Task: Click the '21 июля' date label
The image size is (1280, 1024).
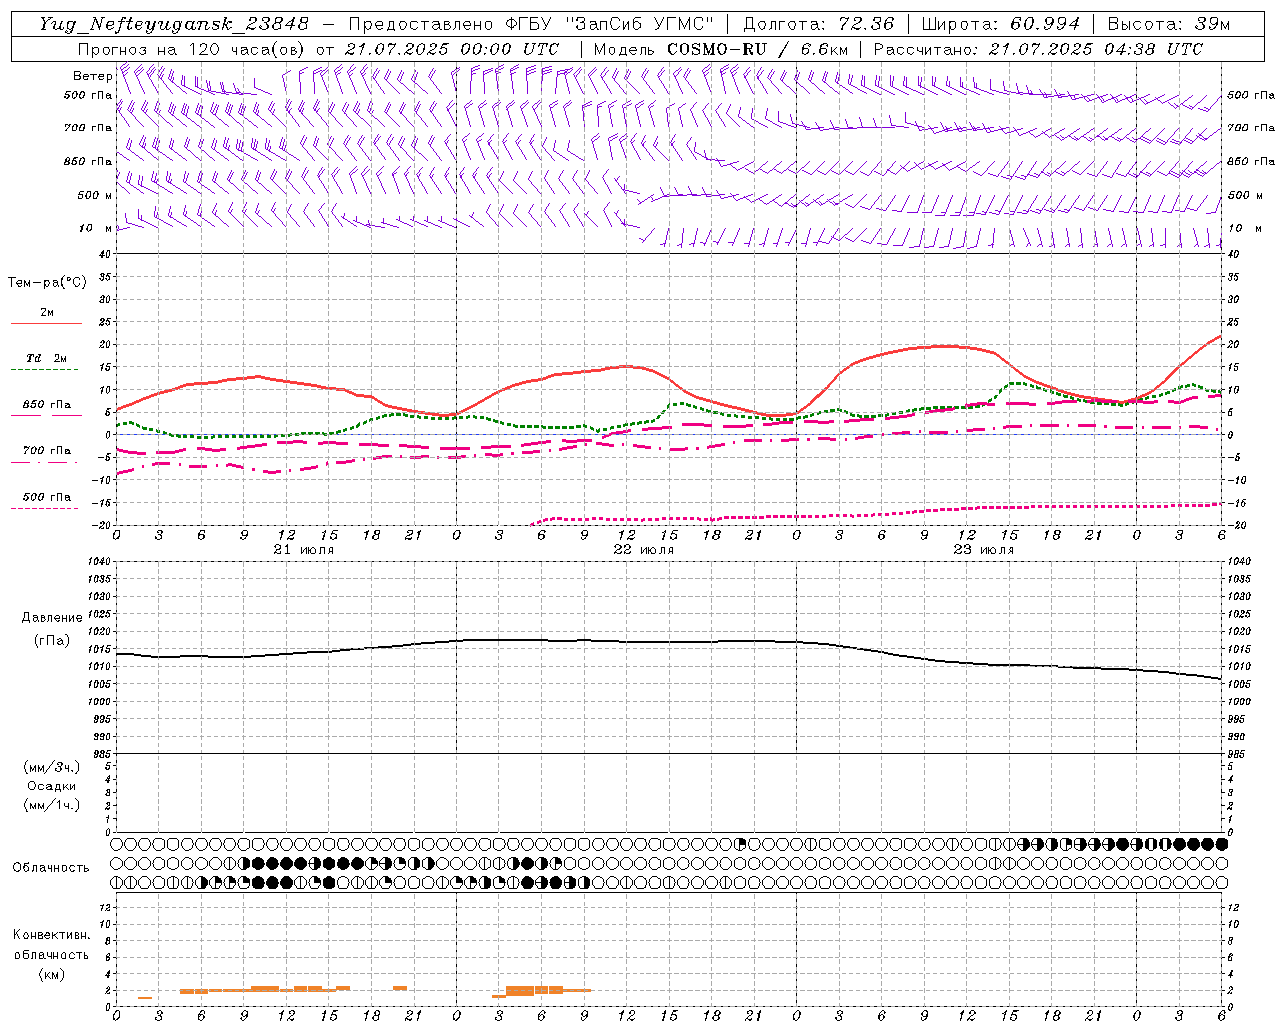Action: pyautogui.click(x=305, y=550)
